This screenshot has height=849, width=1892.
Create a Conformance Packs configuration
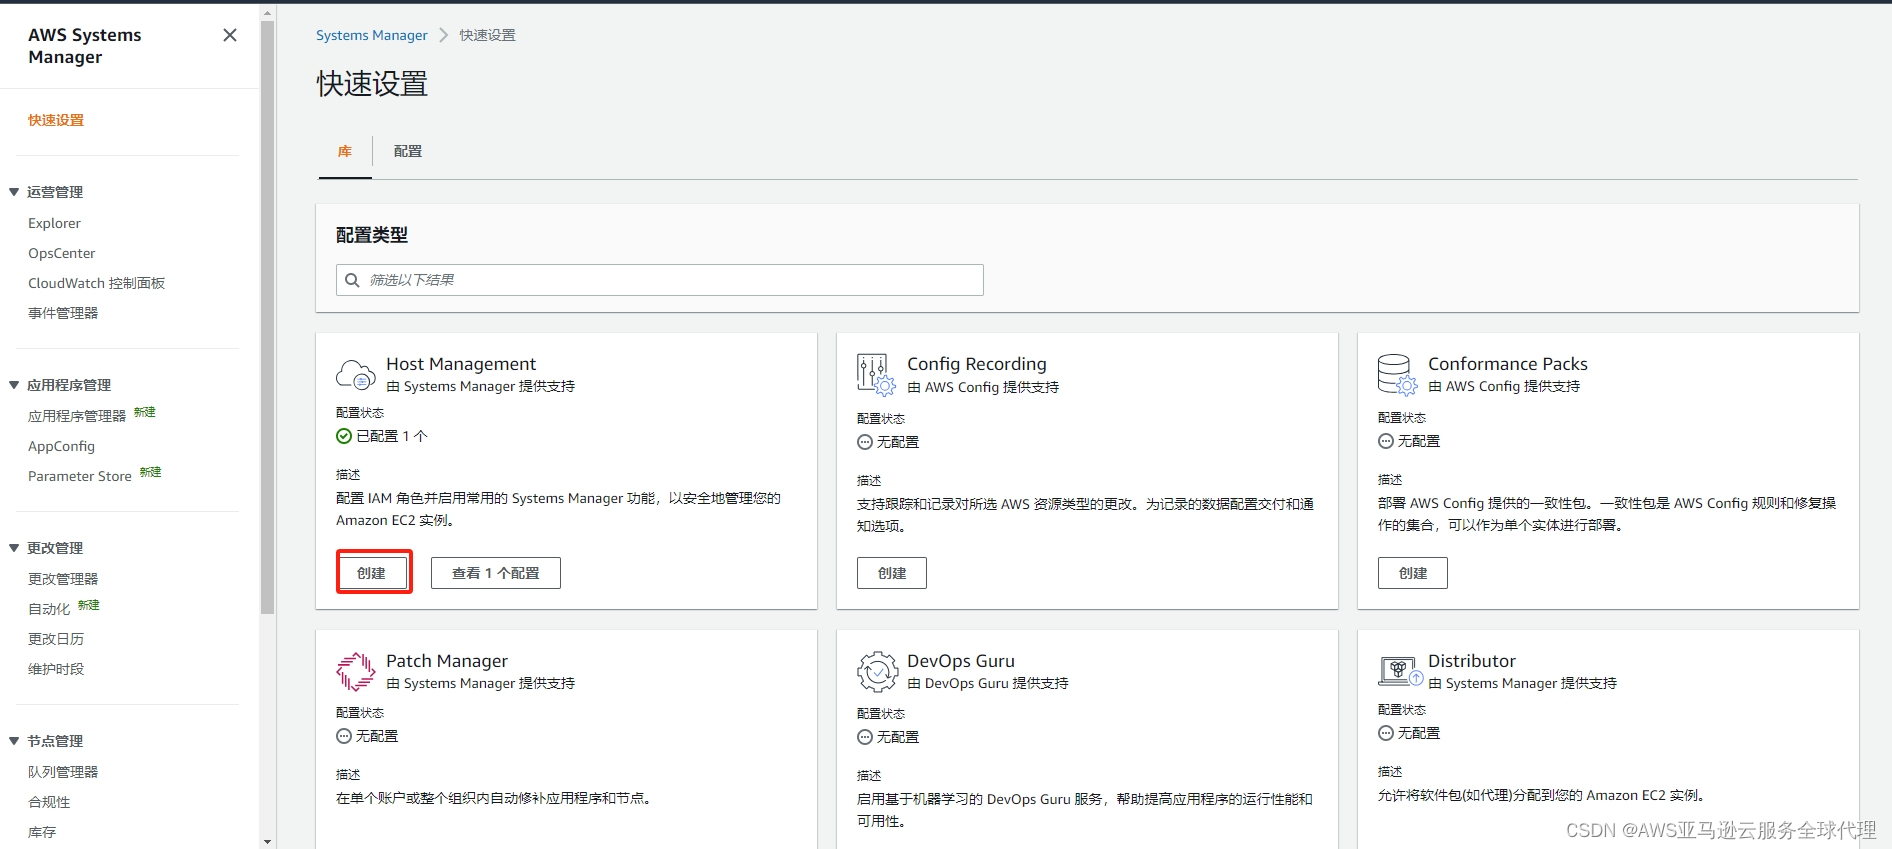(x=1413, y=573)
